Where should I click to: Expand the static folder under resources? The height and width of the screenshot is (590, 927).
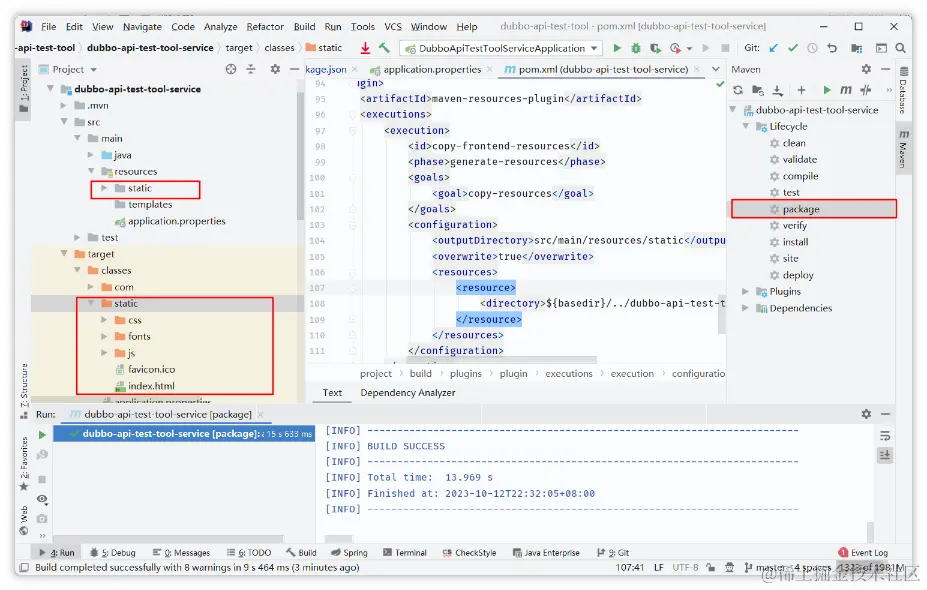click(x=104, y=188)
